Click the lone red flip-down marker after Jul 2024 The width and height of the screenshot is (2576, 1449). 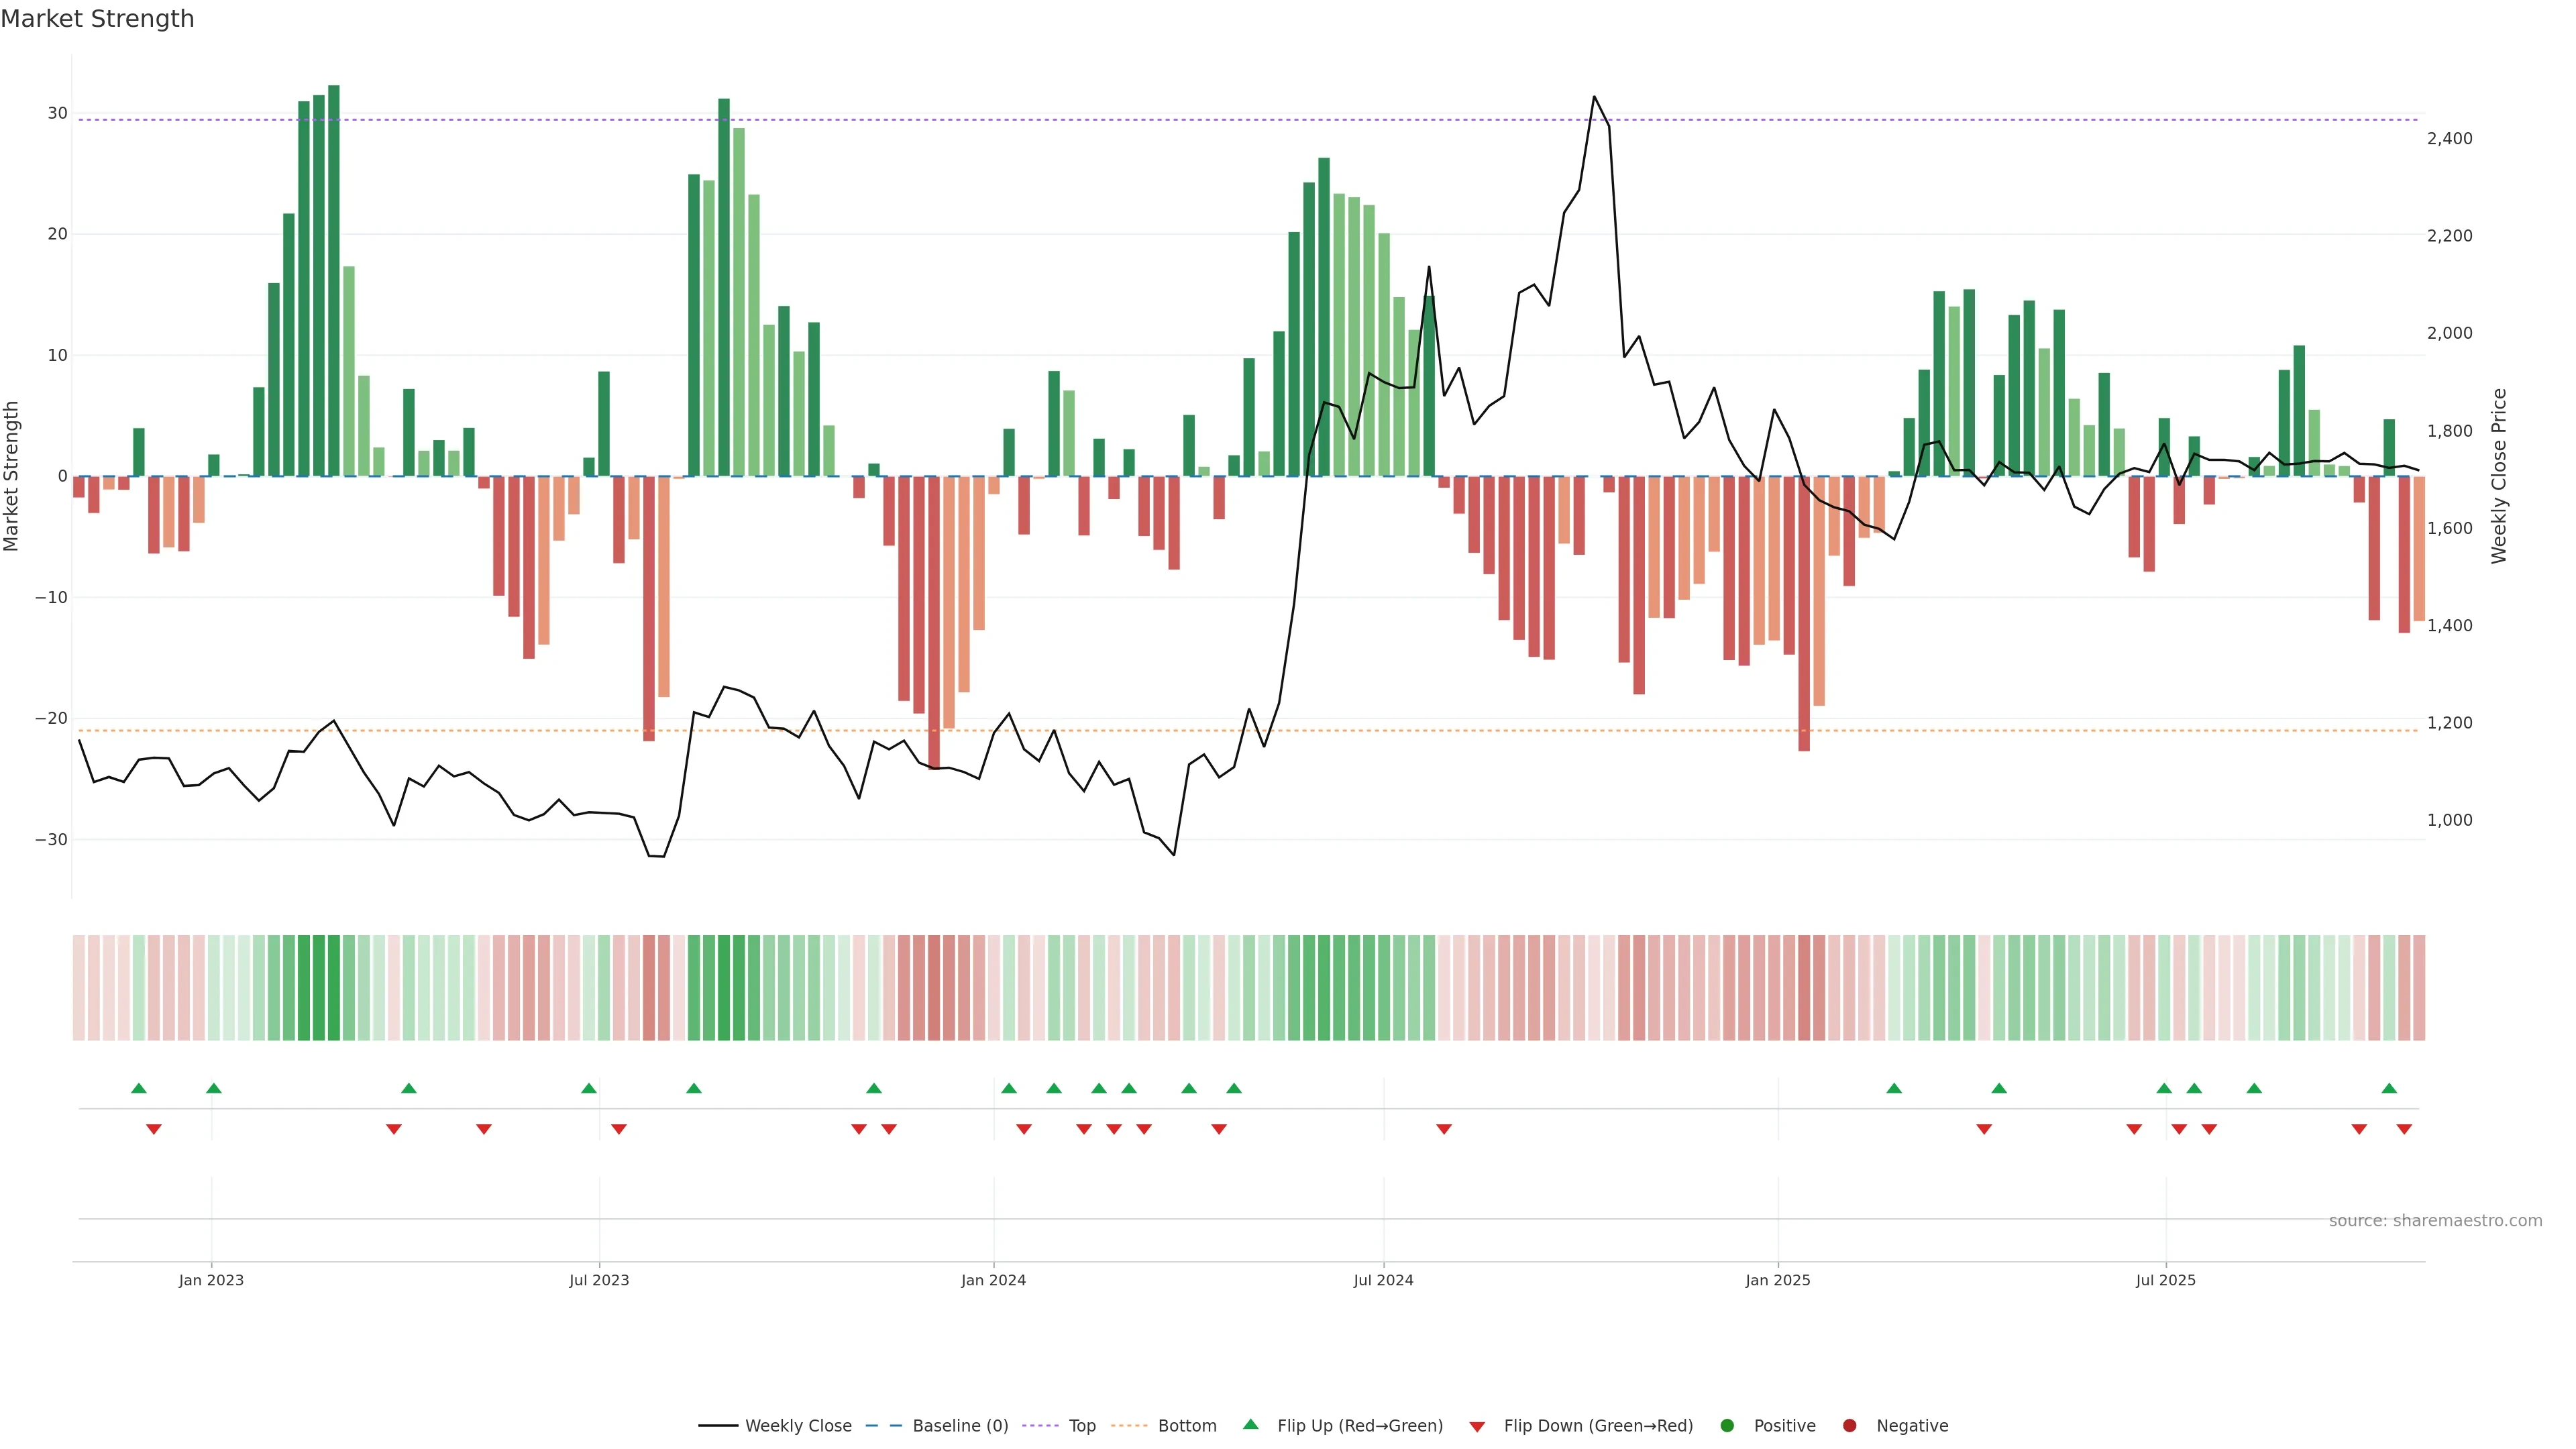tap(1444, 1129)
